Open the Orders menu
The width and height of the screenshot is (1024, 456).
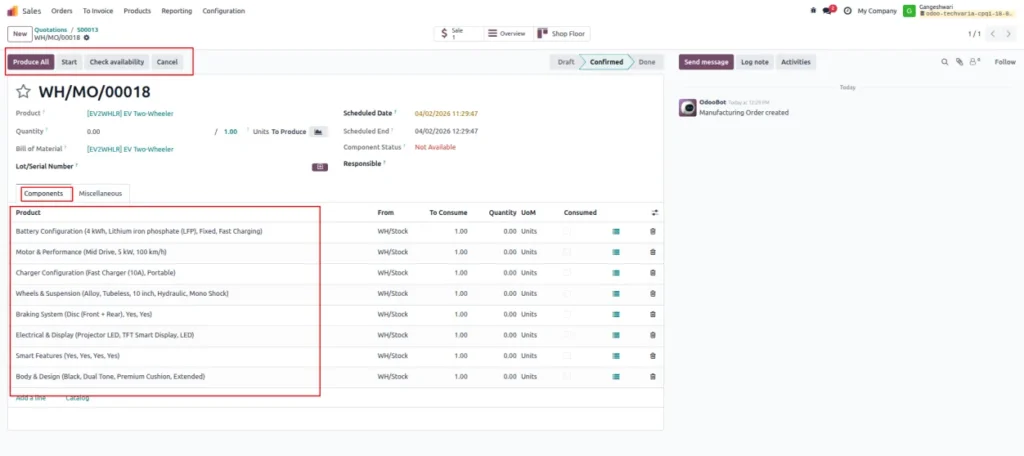(62, 10)
